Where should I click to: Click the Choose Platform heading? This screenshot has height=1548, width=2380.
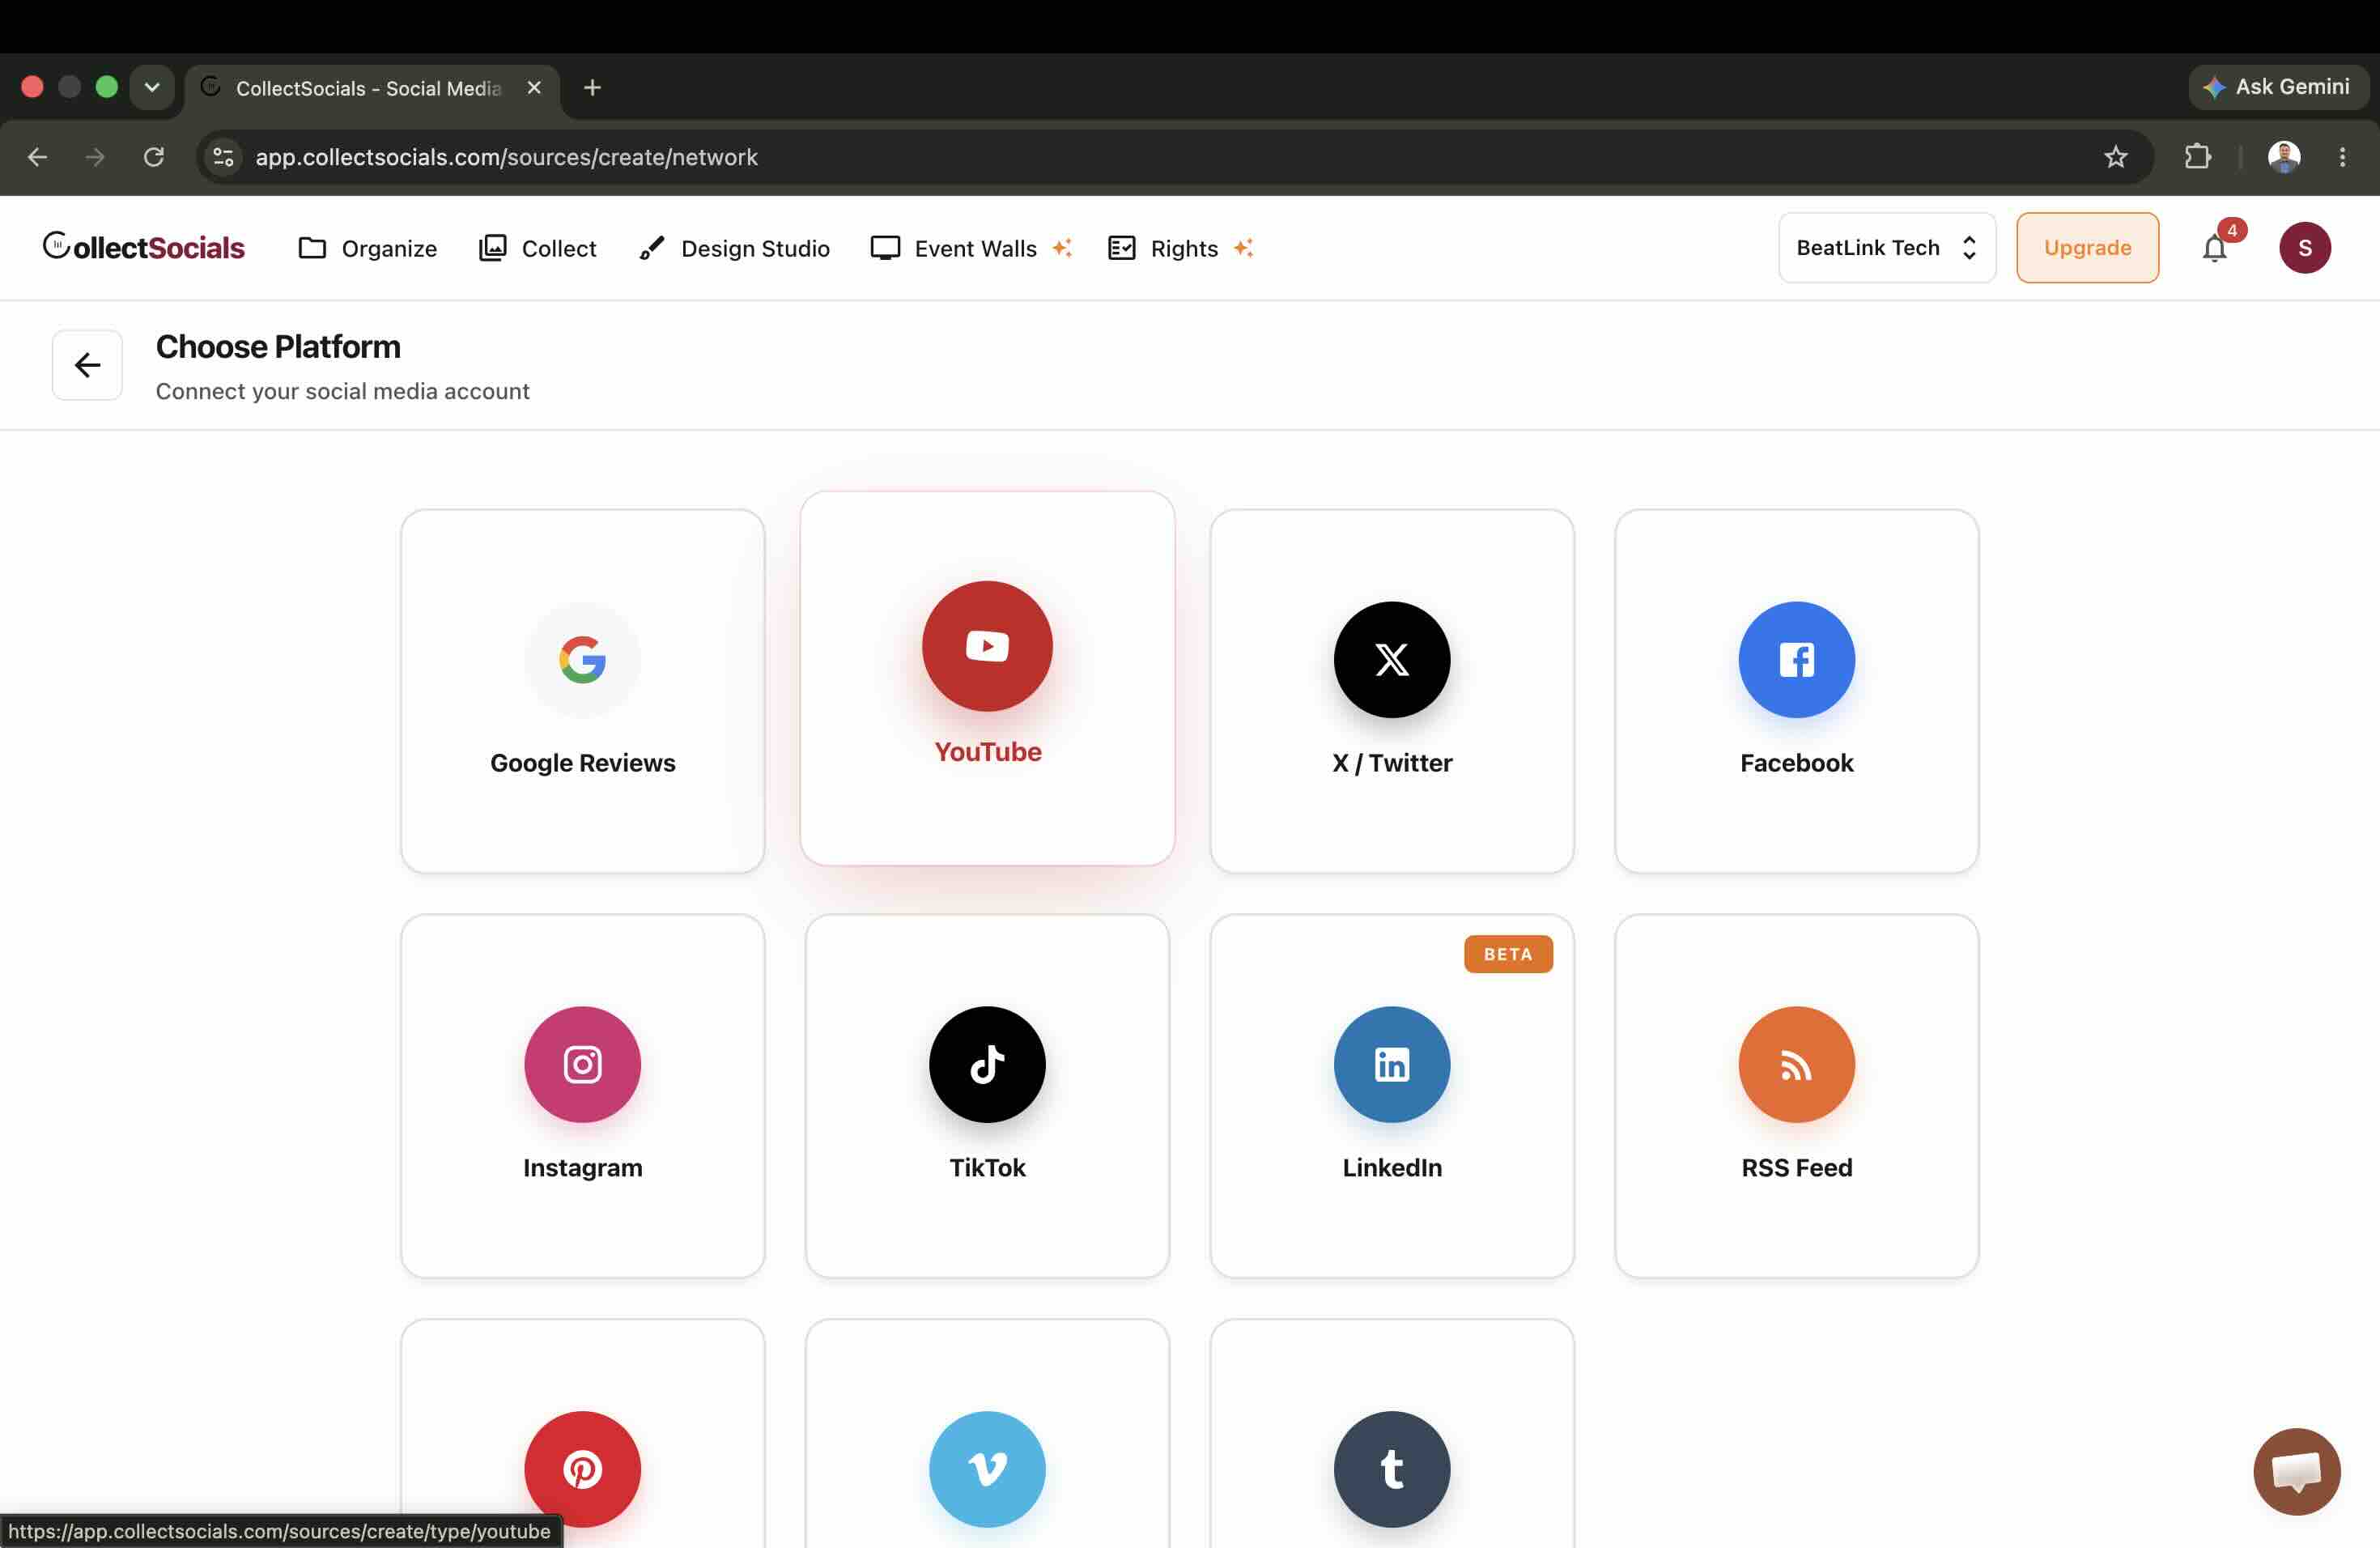tap(278, 347)
